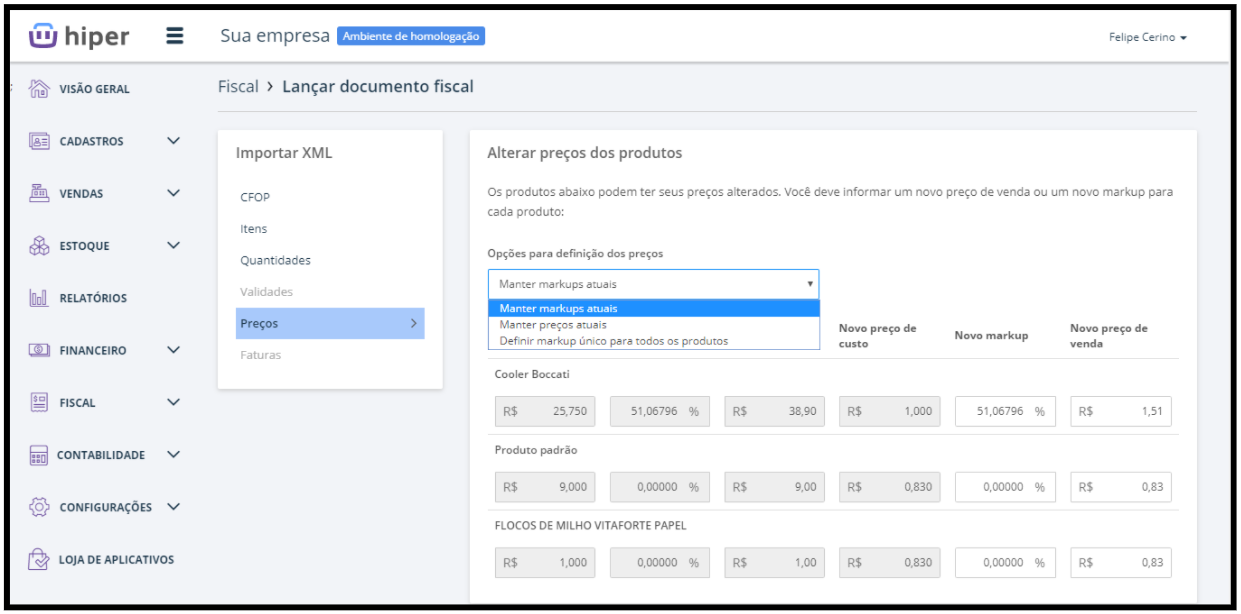
Task: Click the 'Importar XML' panel title
Action: pos(284,153)
